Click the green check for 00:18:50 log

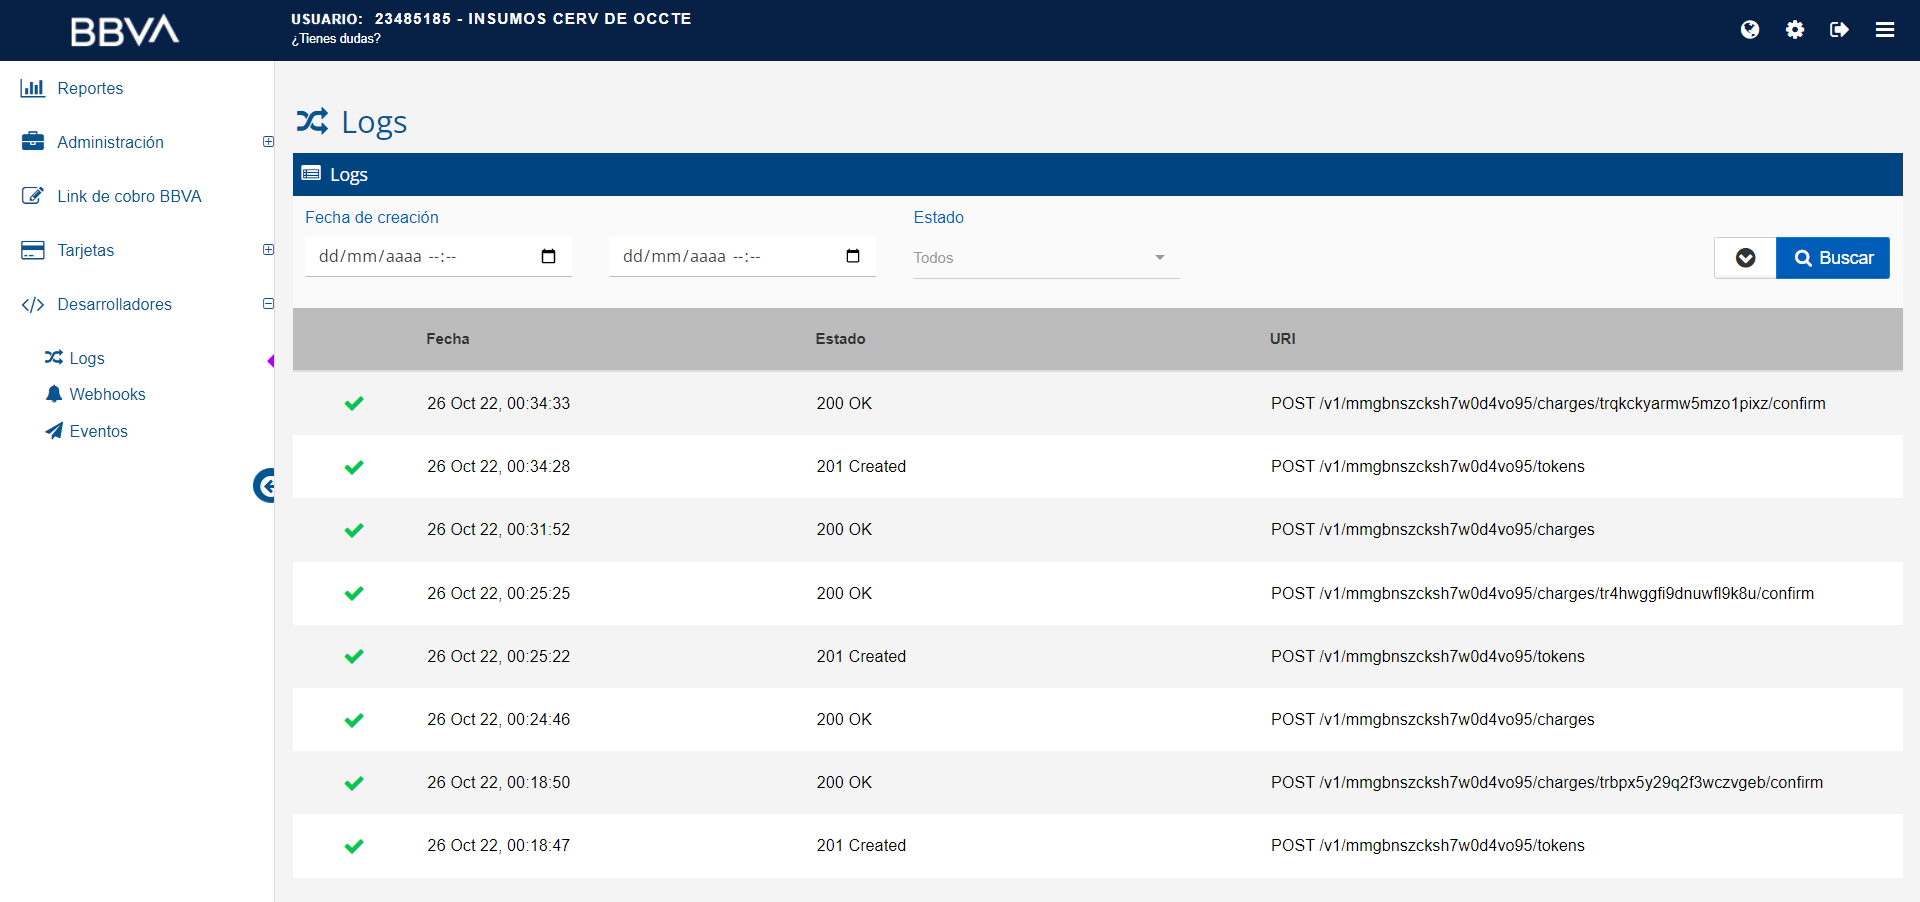click(354, 783)
